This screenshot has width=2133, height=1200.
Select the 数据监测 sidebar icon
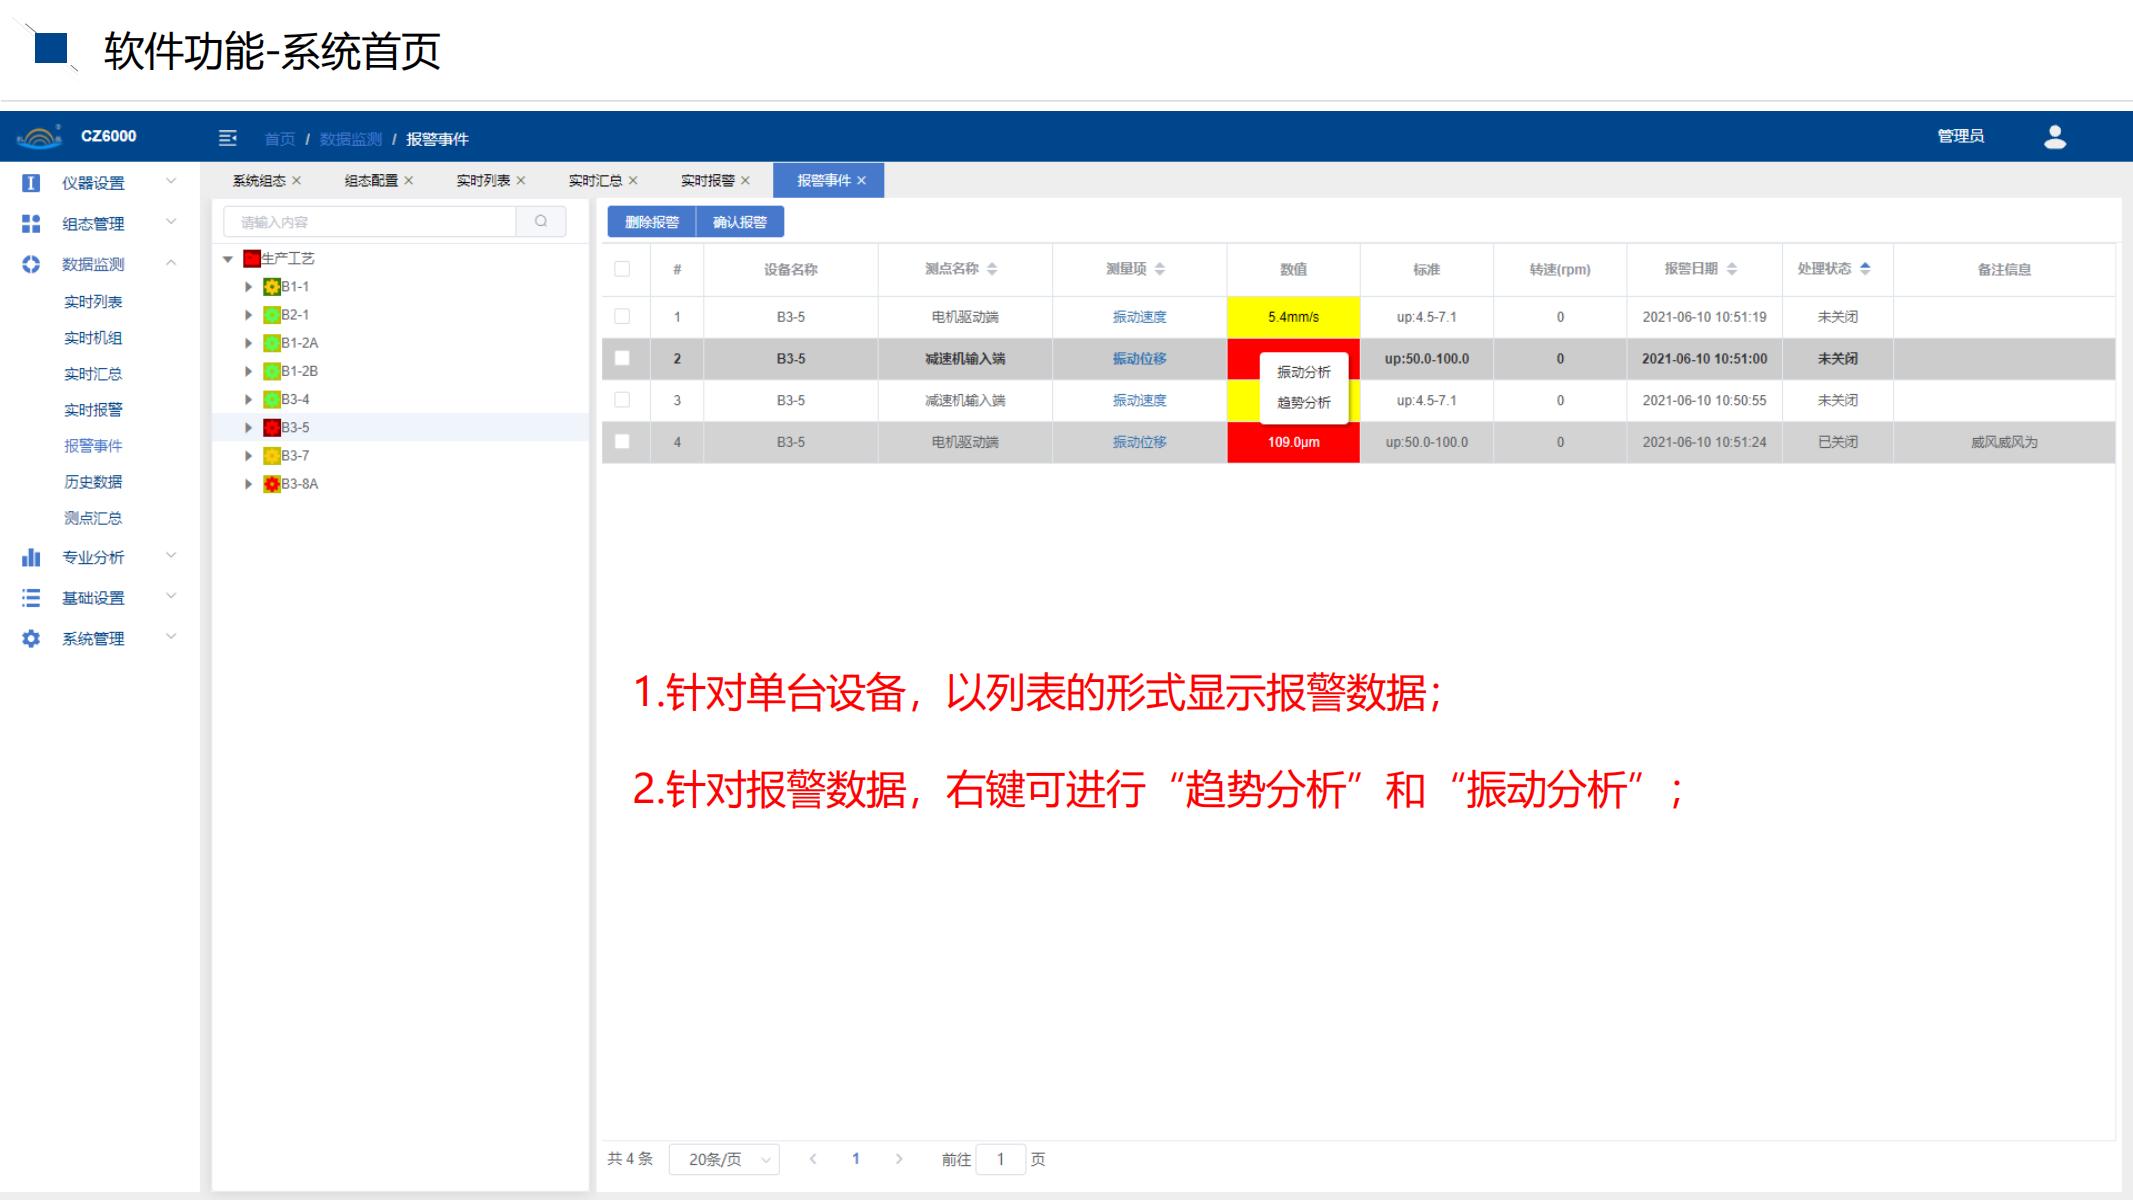31,264
